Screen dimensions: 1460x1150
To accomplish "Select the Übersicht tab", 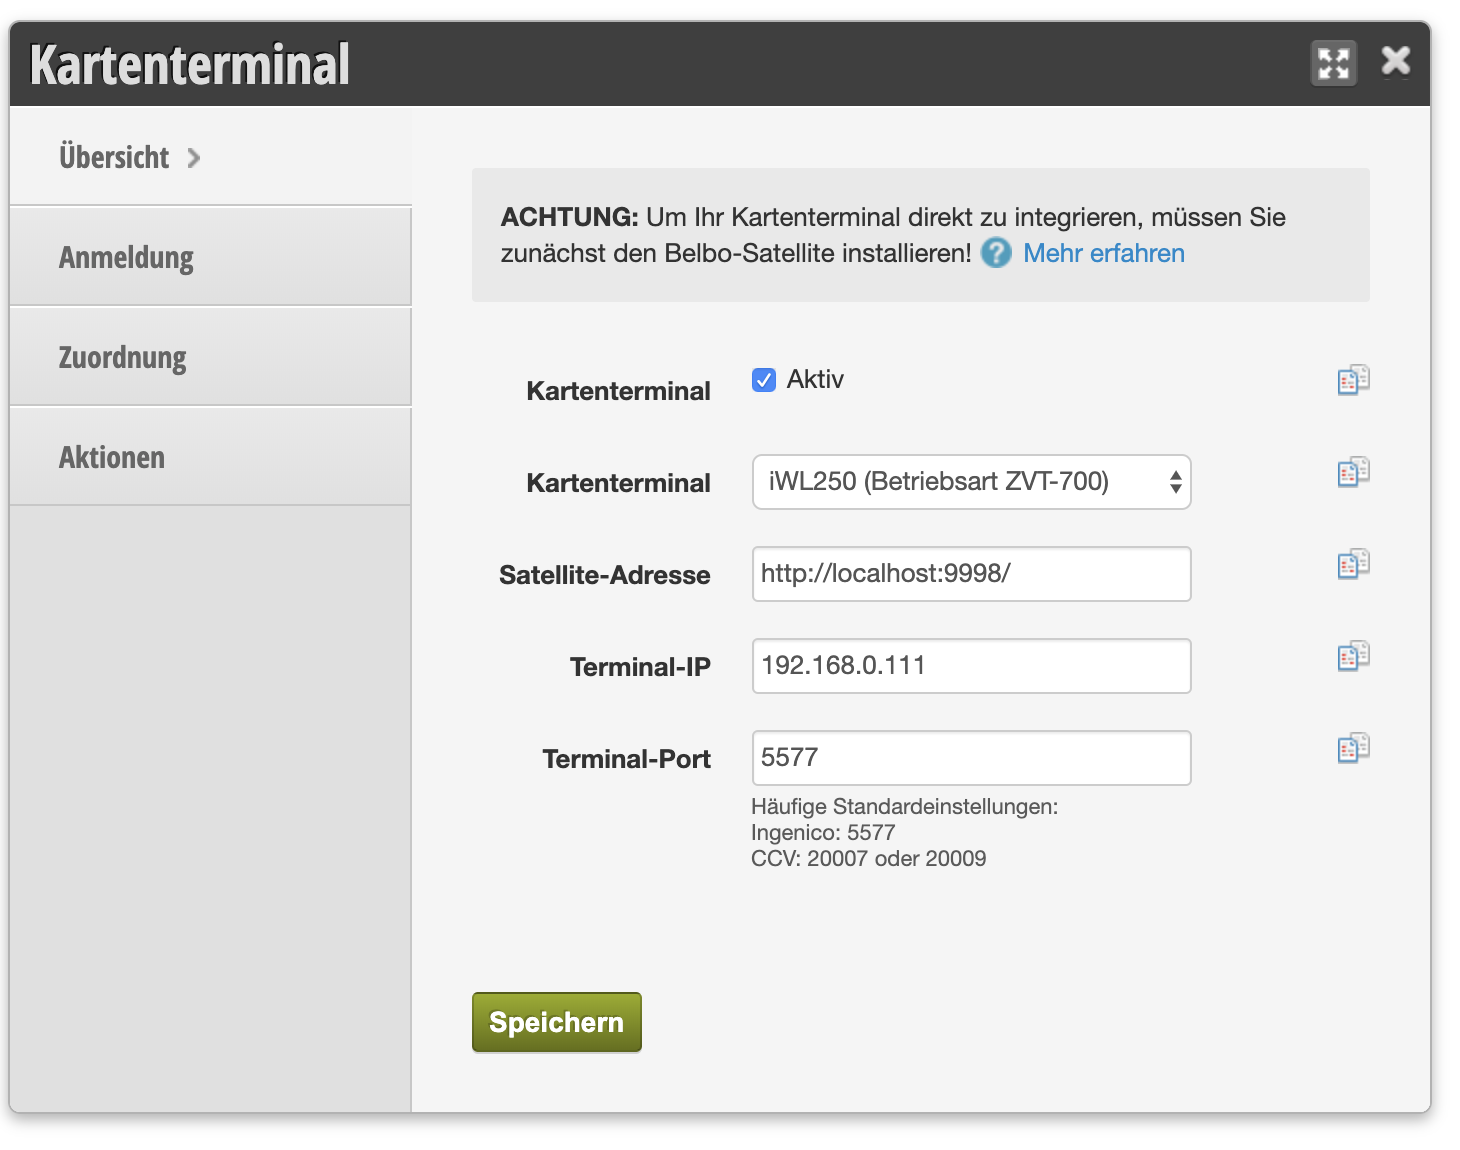I will coord(114,157).
